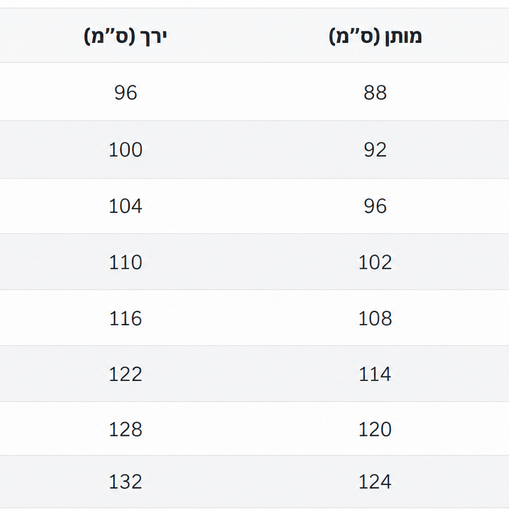Click waist value 124 cell
The height and width of the screenshot is (509, 509).
375,482
